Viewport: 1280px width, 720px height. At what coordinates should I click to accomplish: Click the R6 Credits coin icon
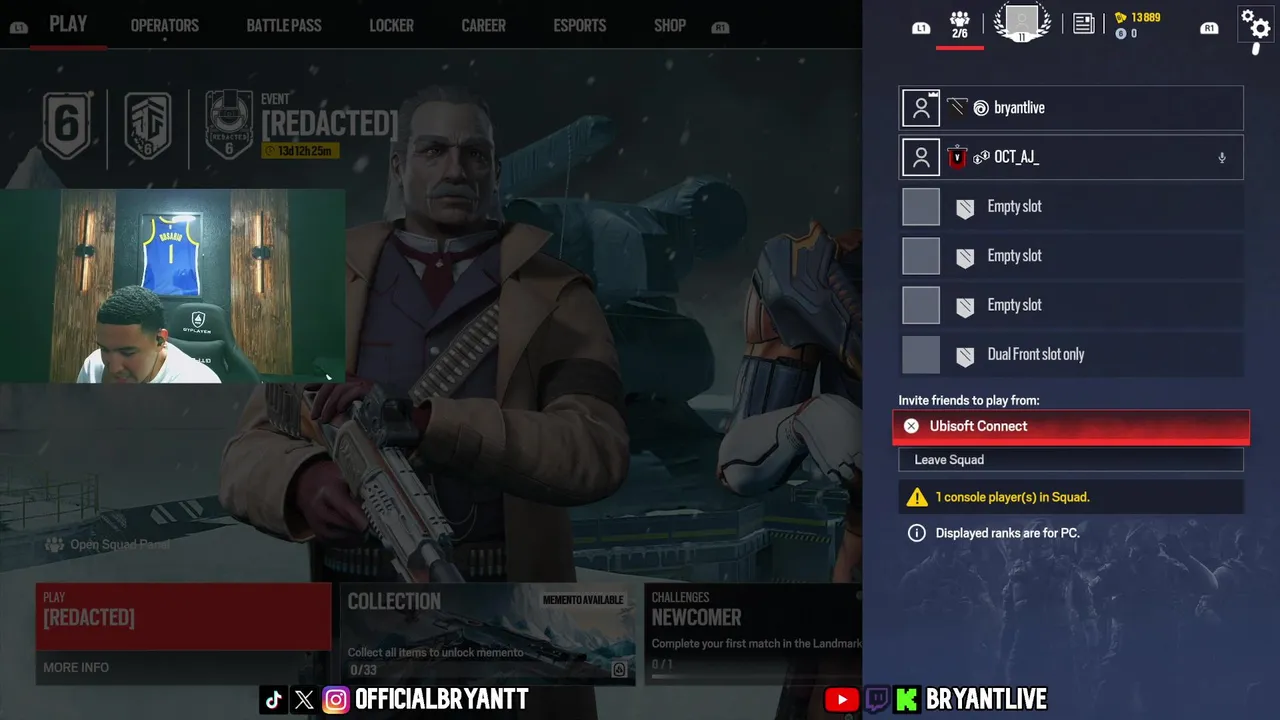pyautogui.click(x=1121, y=34)
